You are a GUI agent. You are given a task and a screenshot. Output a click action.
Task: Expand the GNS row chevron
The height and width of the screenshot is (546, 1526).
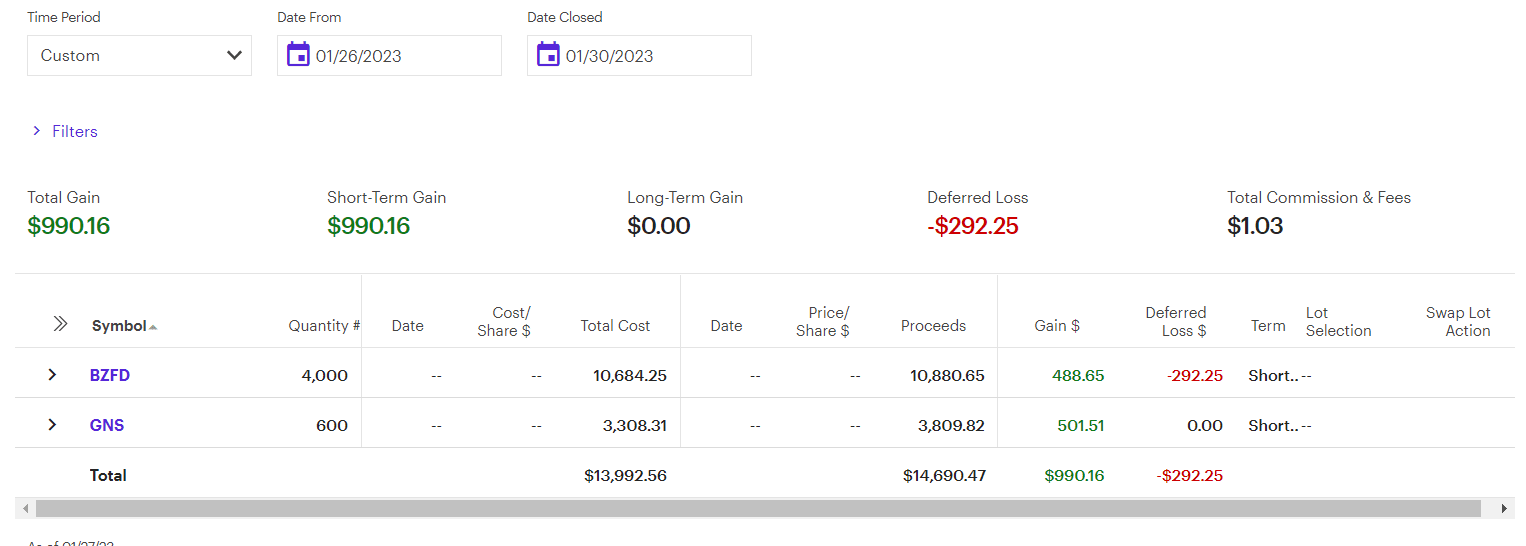(x=52, y=425)
